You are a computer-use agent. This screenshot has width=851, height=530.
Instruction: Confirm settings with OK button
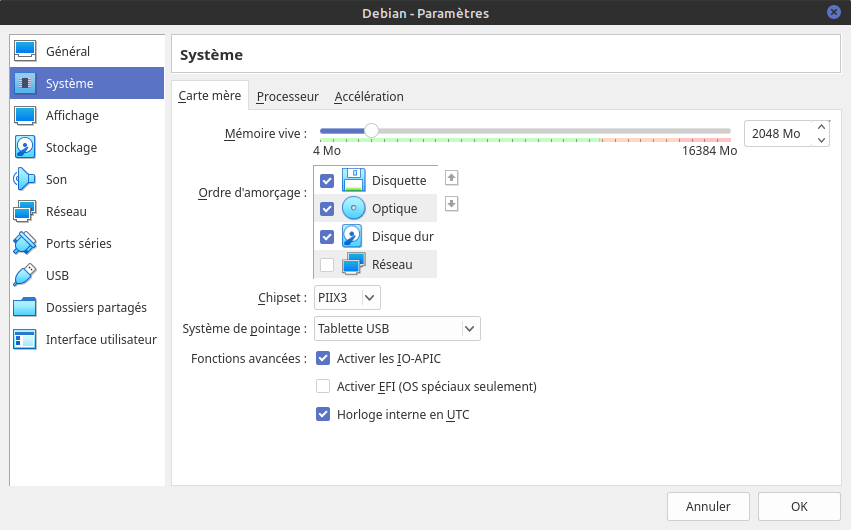pyautogui.click(x=799, y=506)
